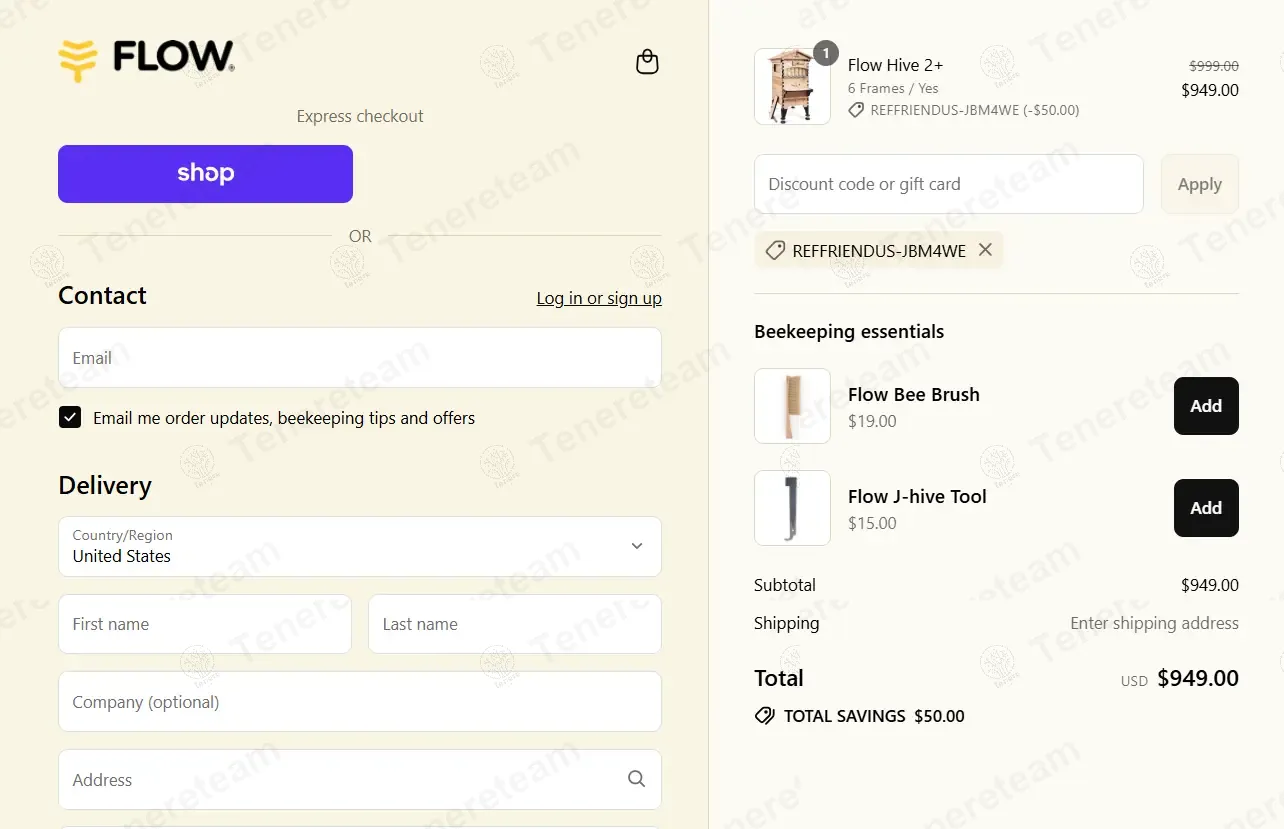Click the Flow Hive 2+ product thumbnail
Image resolution: width=1284 pixels, height=829 pixels.
(x=792, y=87)
